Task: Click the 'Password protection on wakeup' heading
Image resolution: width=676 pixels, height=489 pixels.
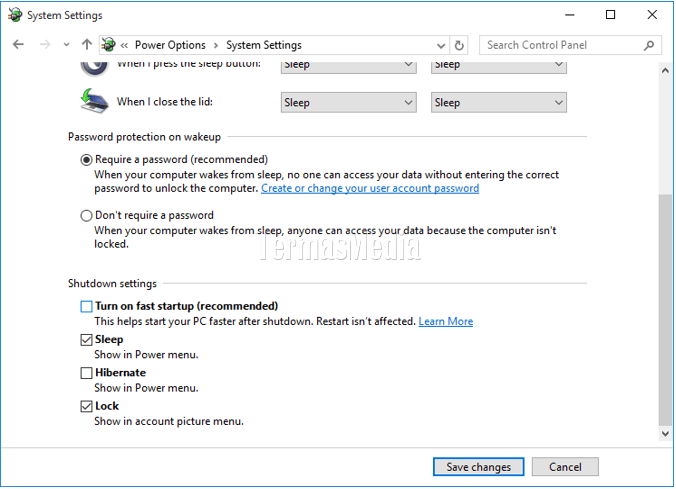Action: click(x=144, y=137)
